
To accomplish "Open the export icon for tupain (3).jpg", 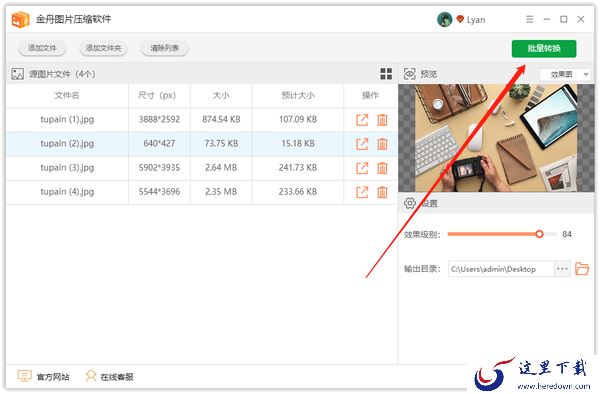I will pos(362,168).
